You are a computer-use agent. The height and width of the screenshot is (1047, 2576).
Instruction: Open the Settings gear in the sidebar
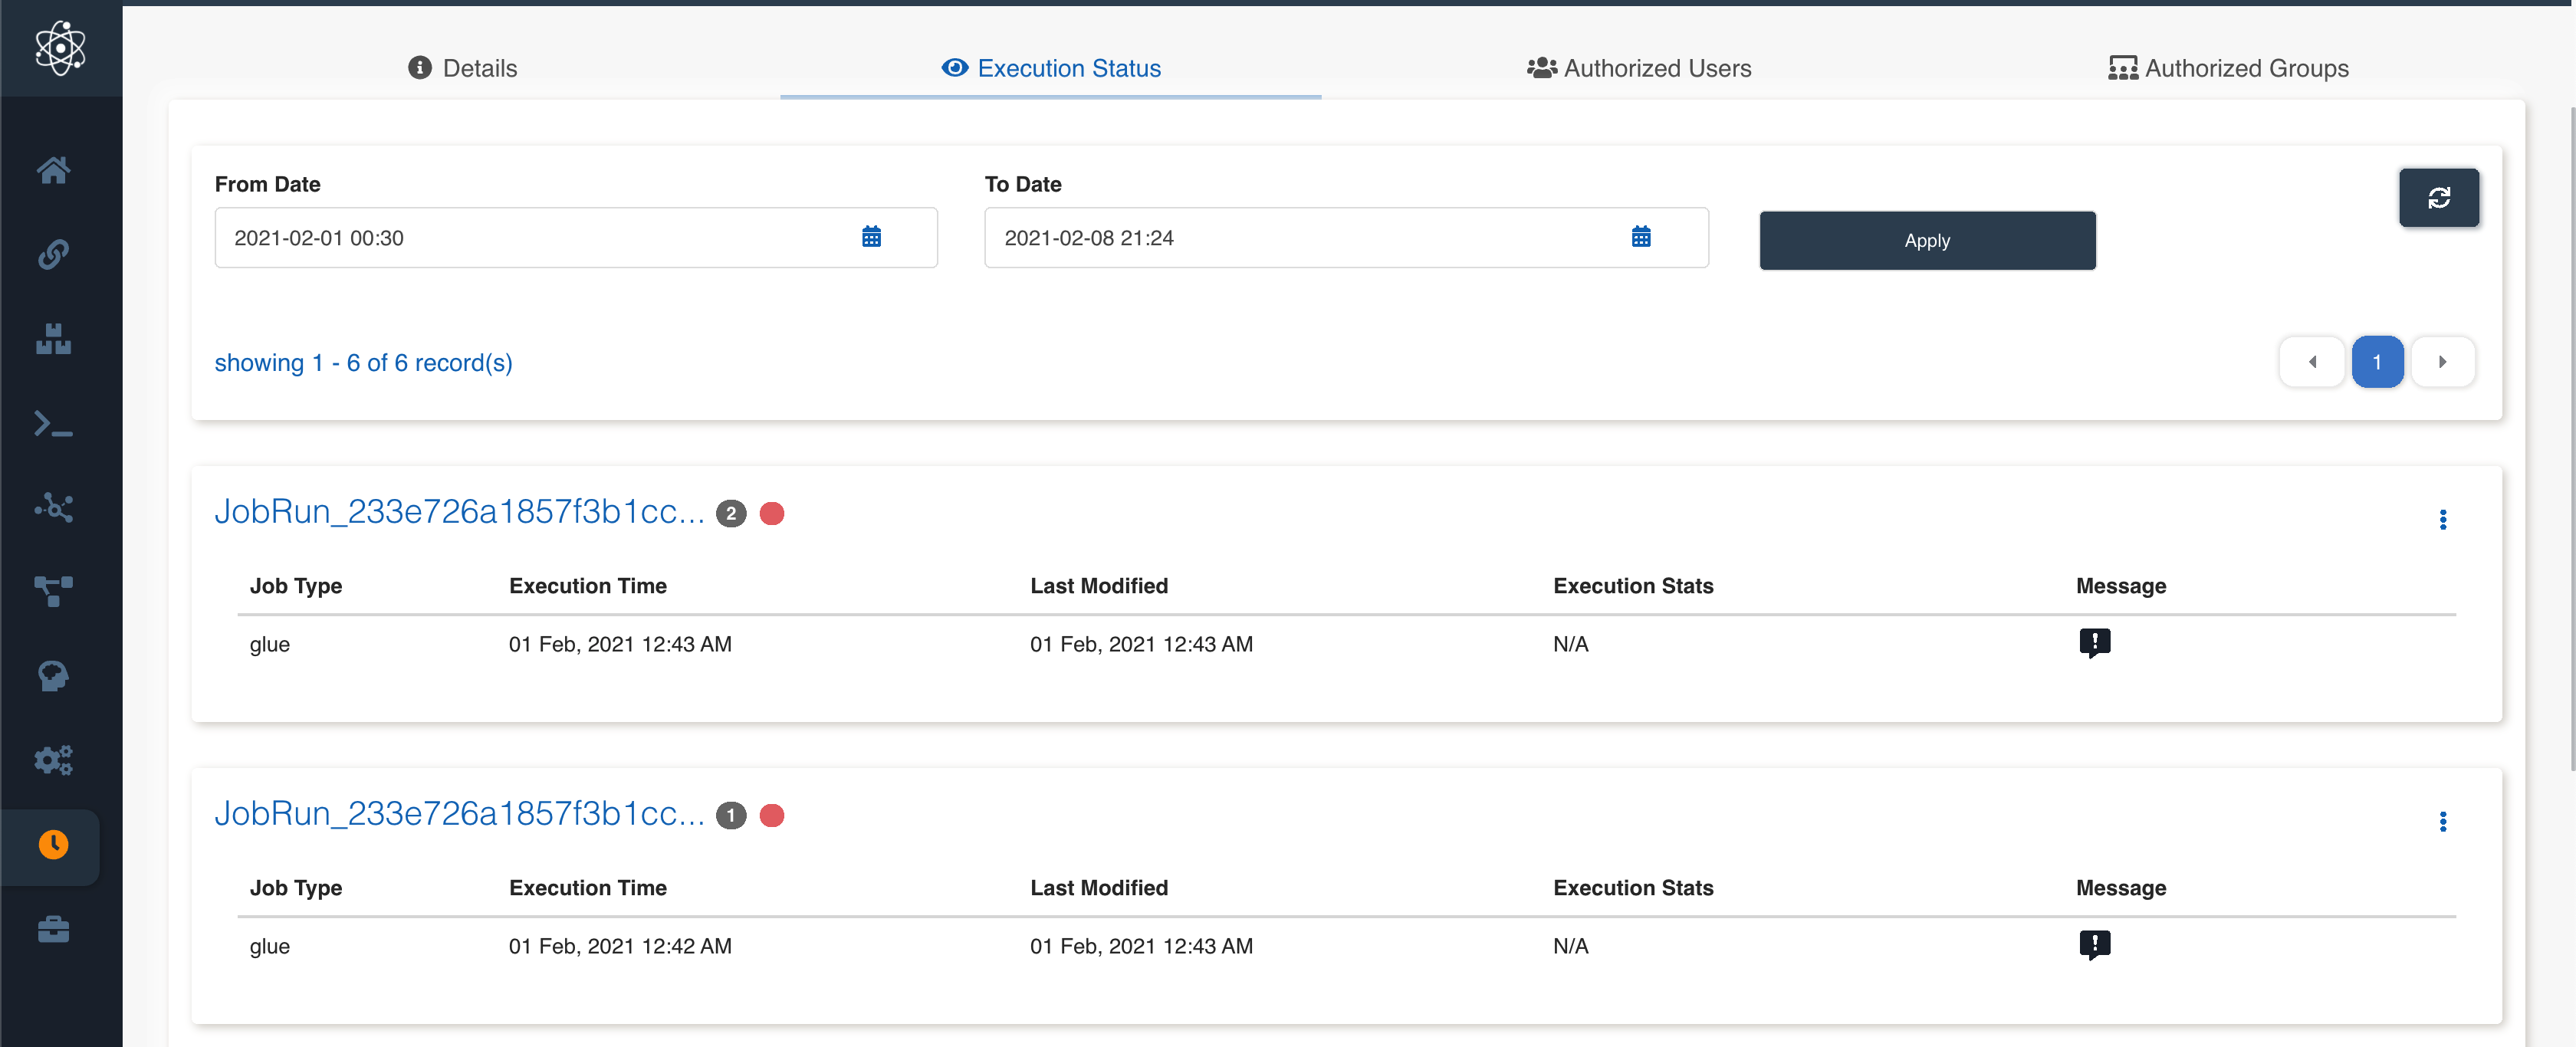pos(54,760)
